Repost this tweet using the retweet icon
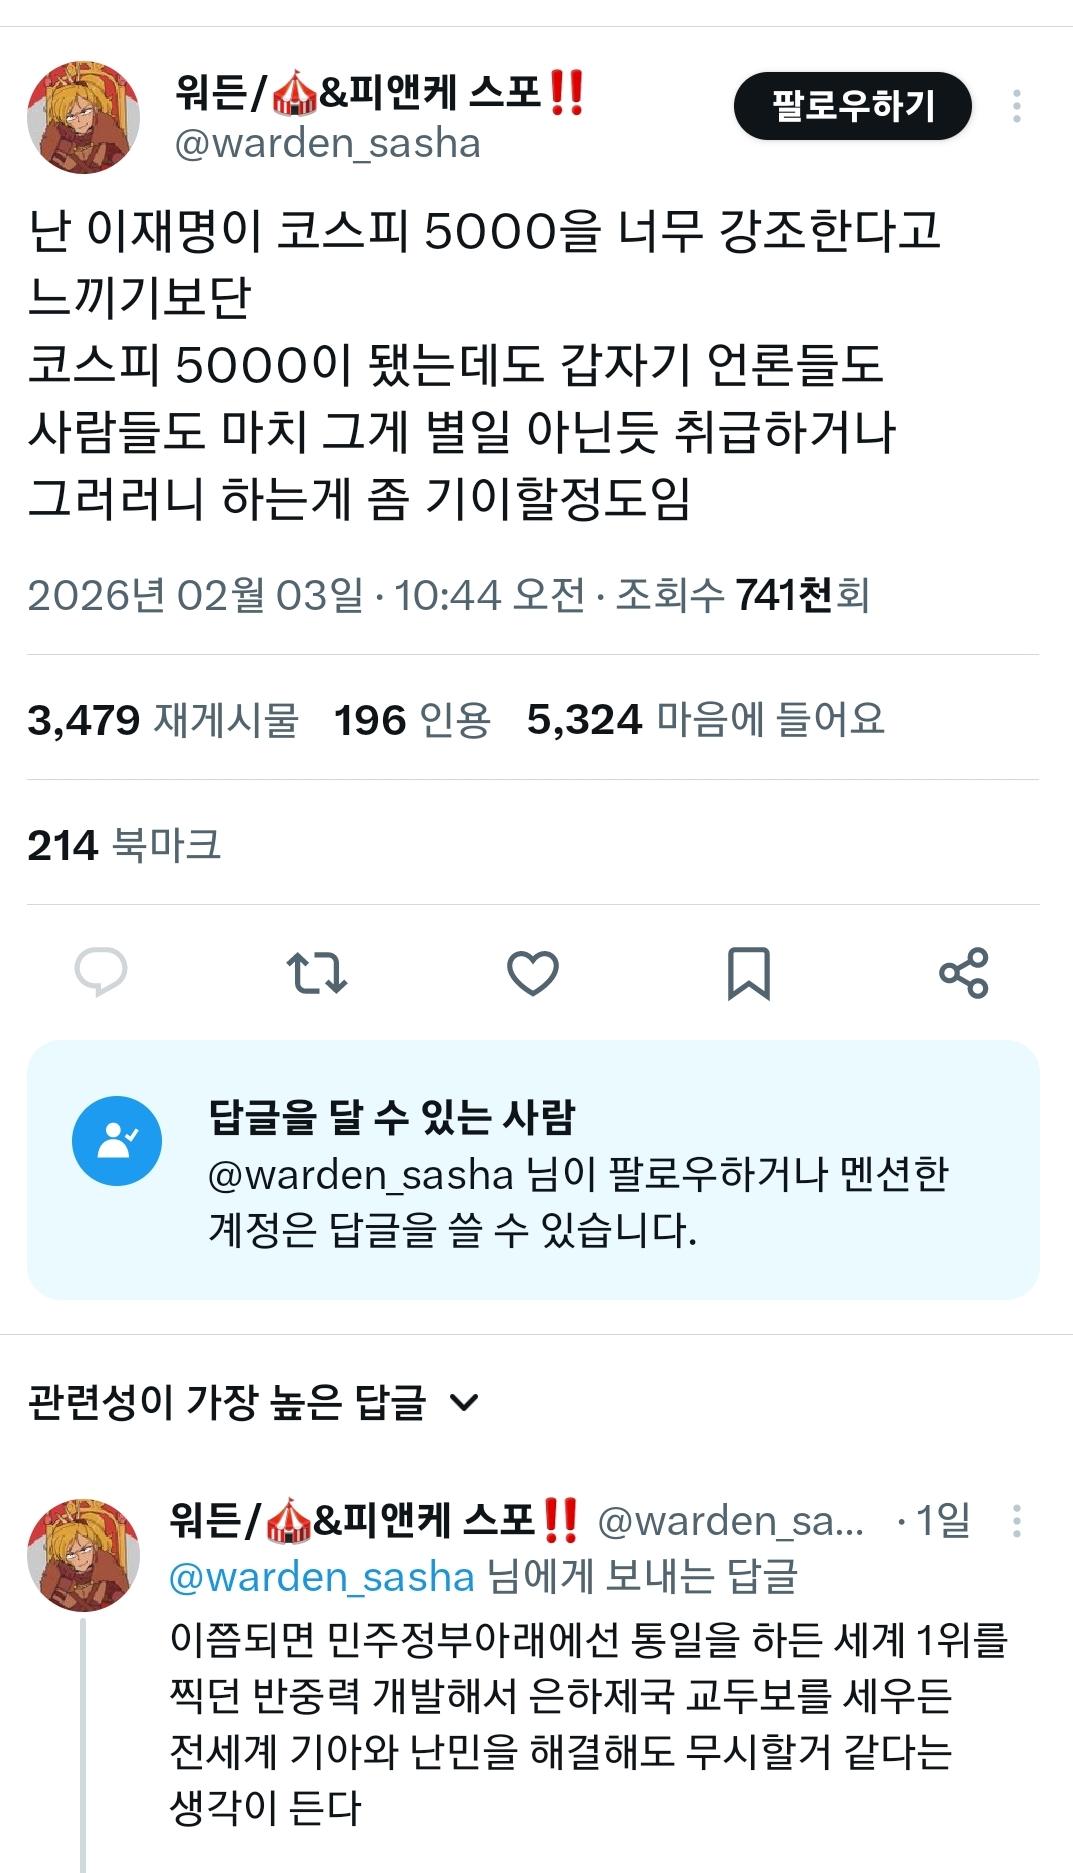Image resolution: width=1073 pixels, height=1873 pixels. [316, 972]
